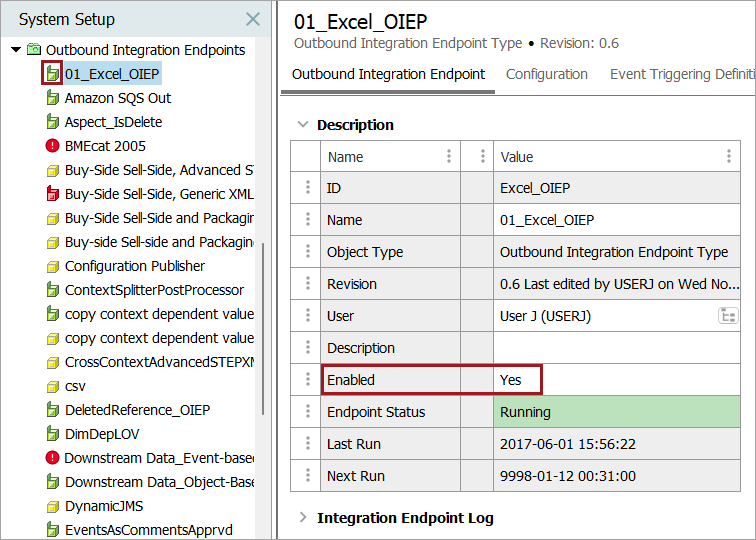The height and width of the screenshot is (540, 756).
Task: Click the Downstream Data_Event-based error icon
Action: coord(52,458)
